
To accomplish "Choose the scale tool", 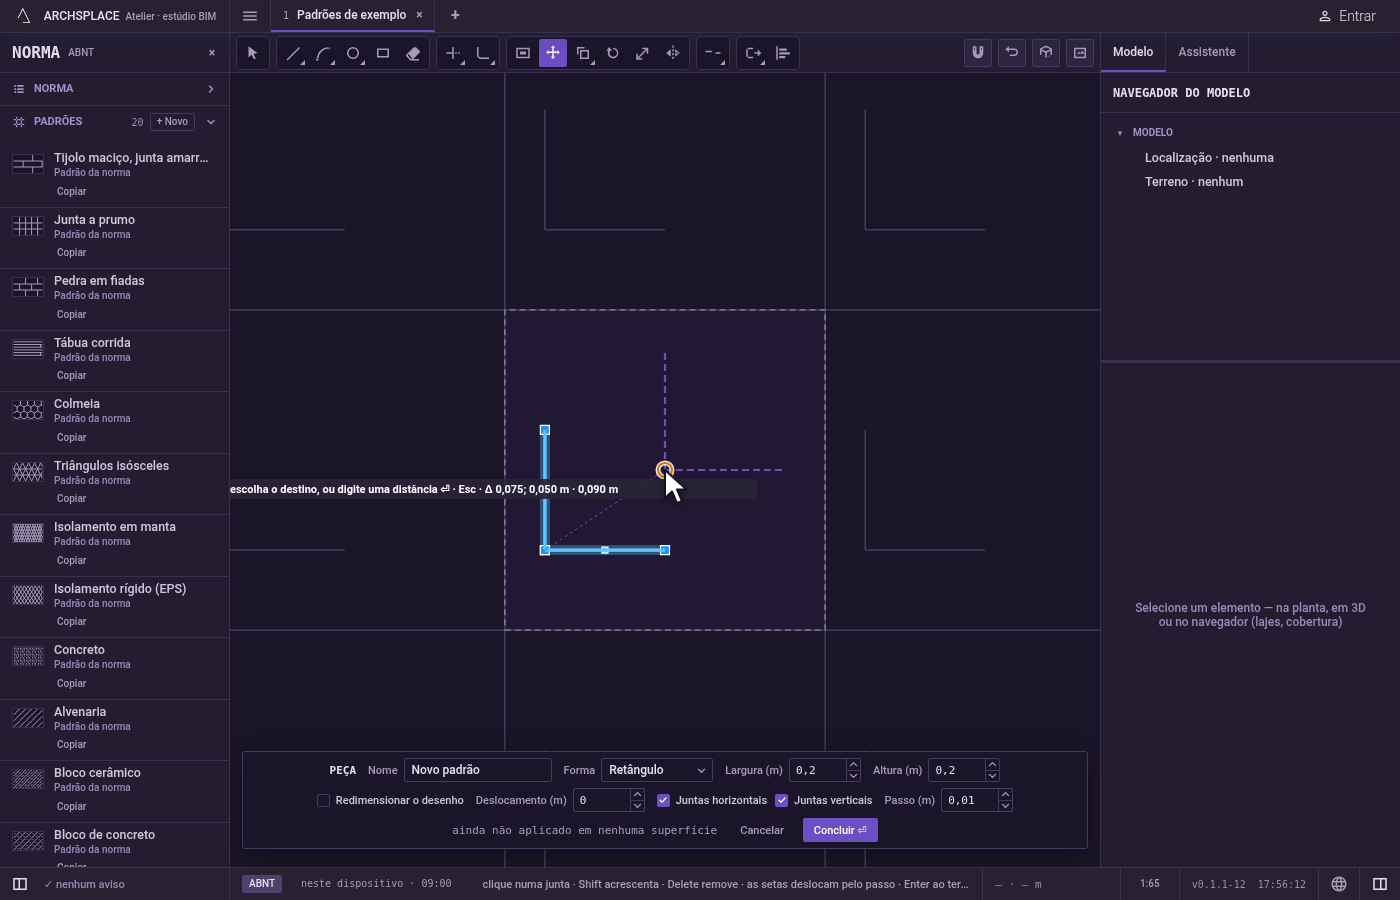I will pyautogui.click(x=643, y=53).
